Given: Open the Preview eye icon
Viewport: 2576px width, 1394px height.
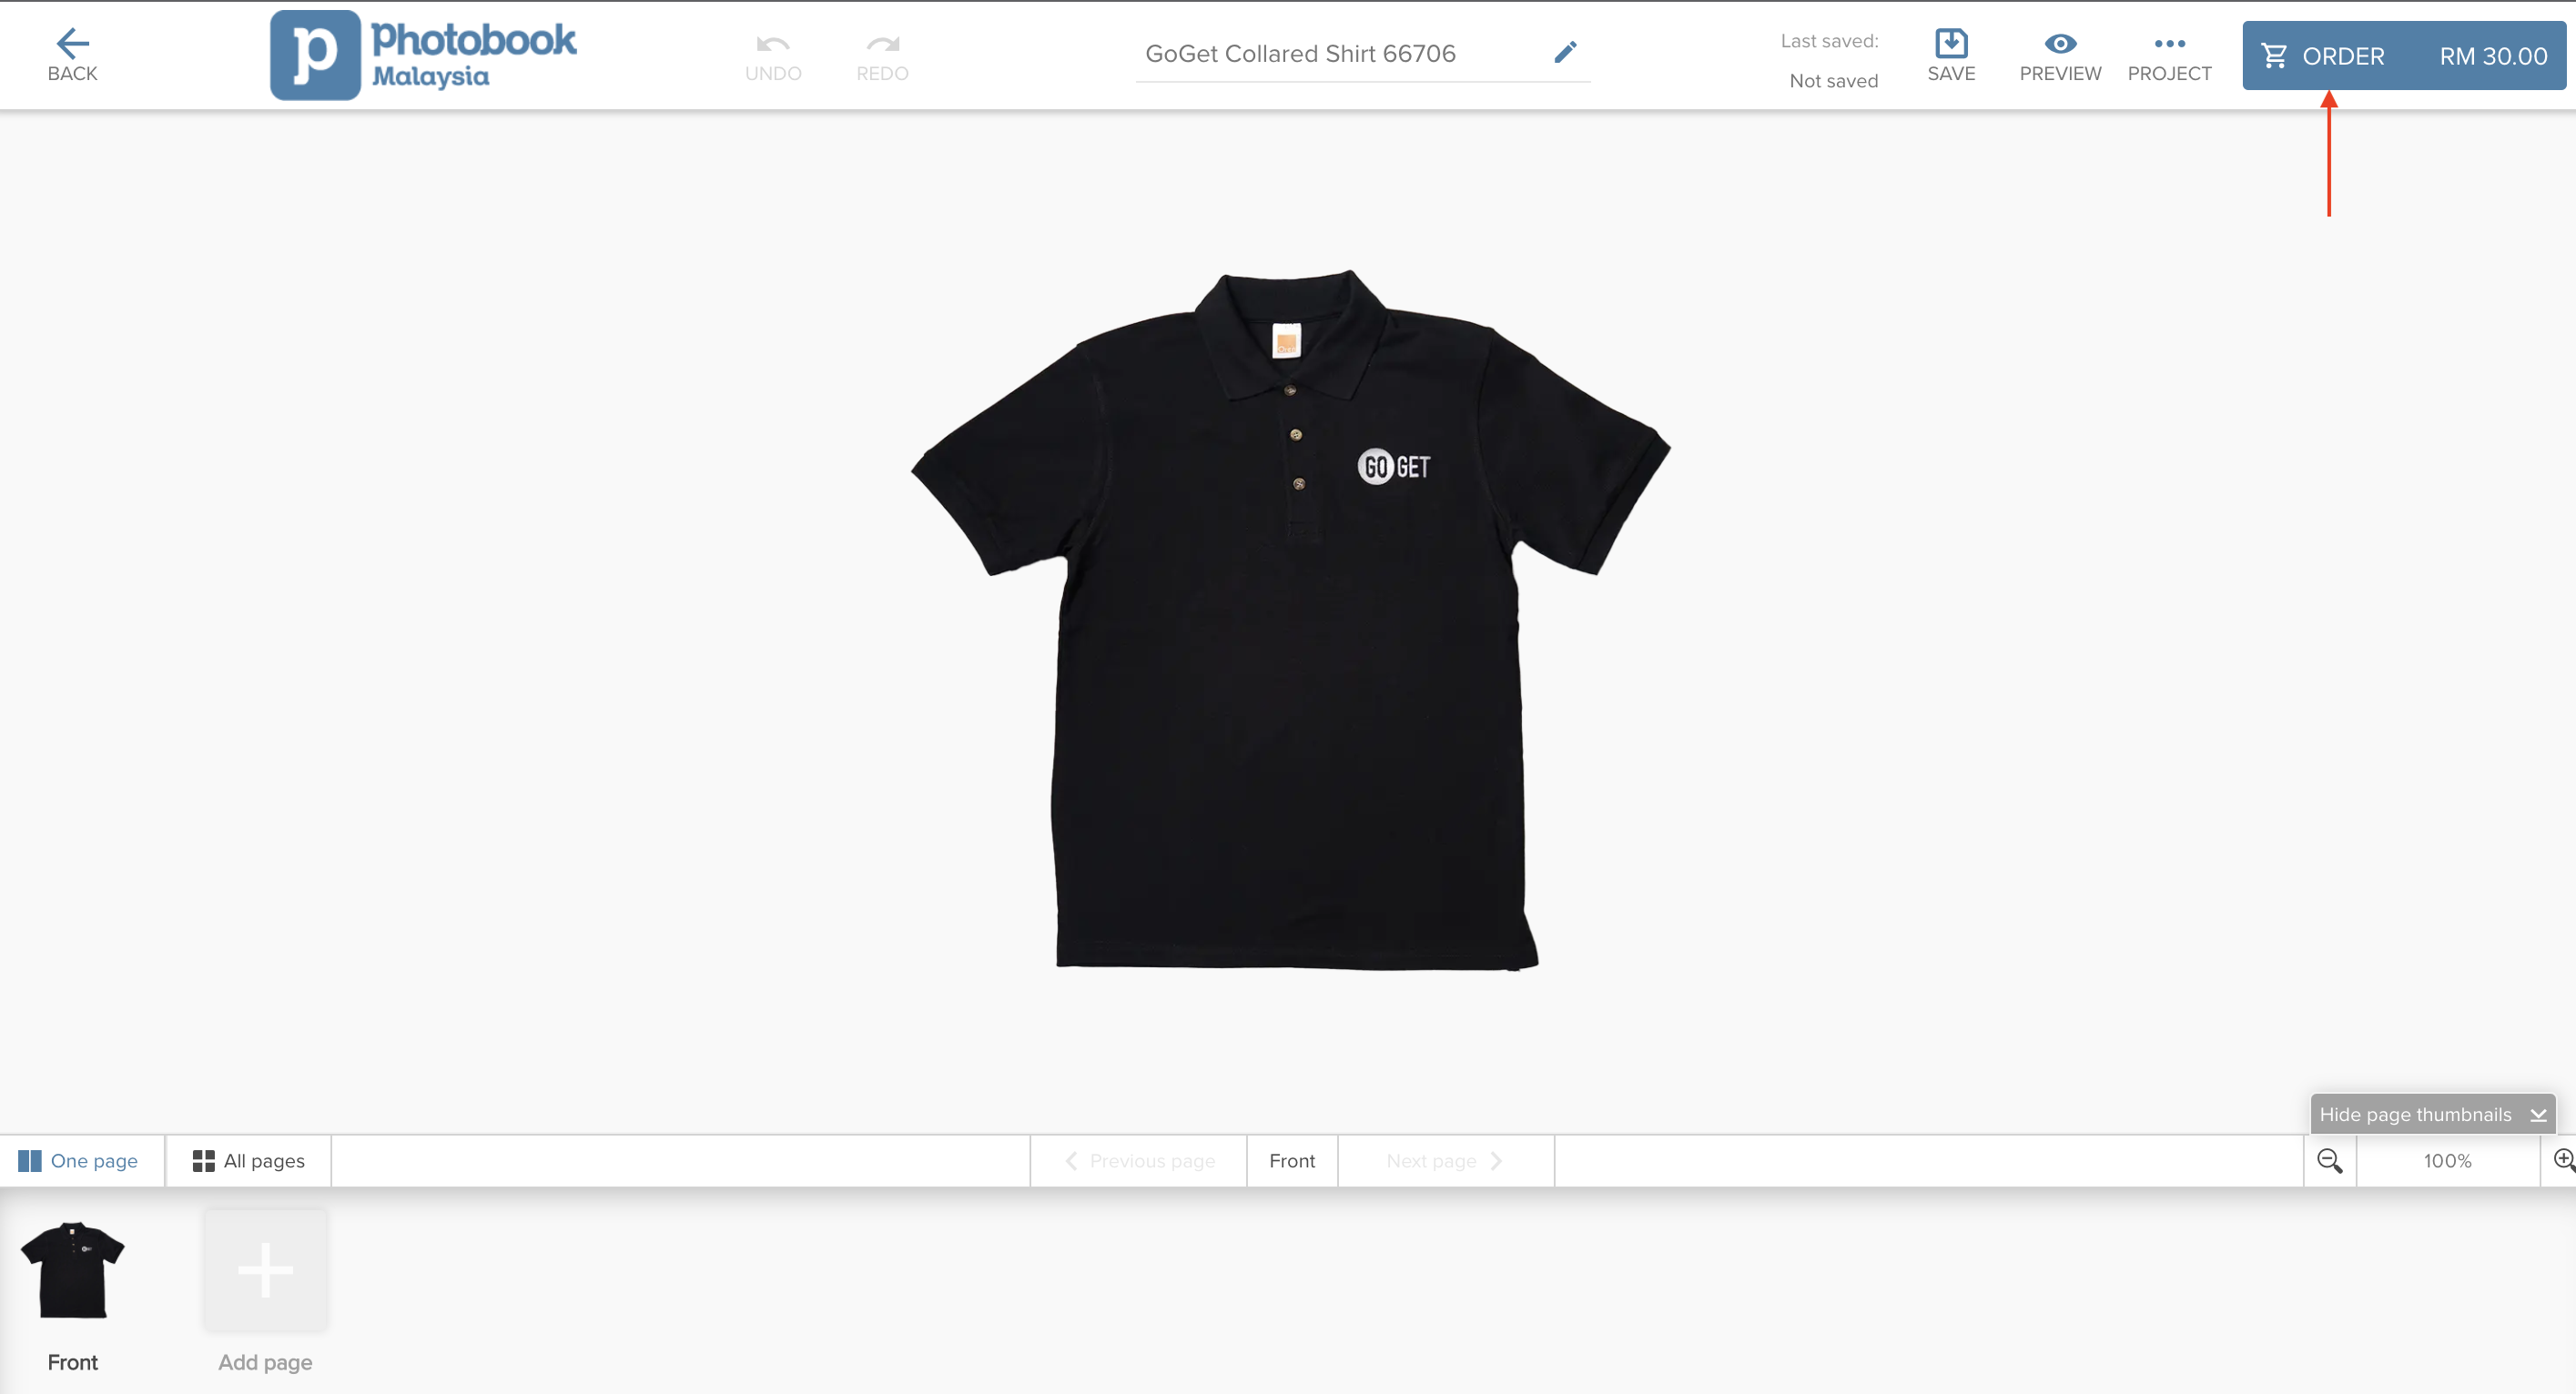Looking at the screenshot, I should [x=2060, y=57].
